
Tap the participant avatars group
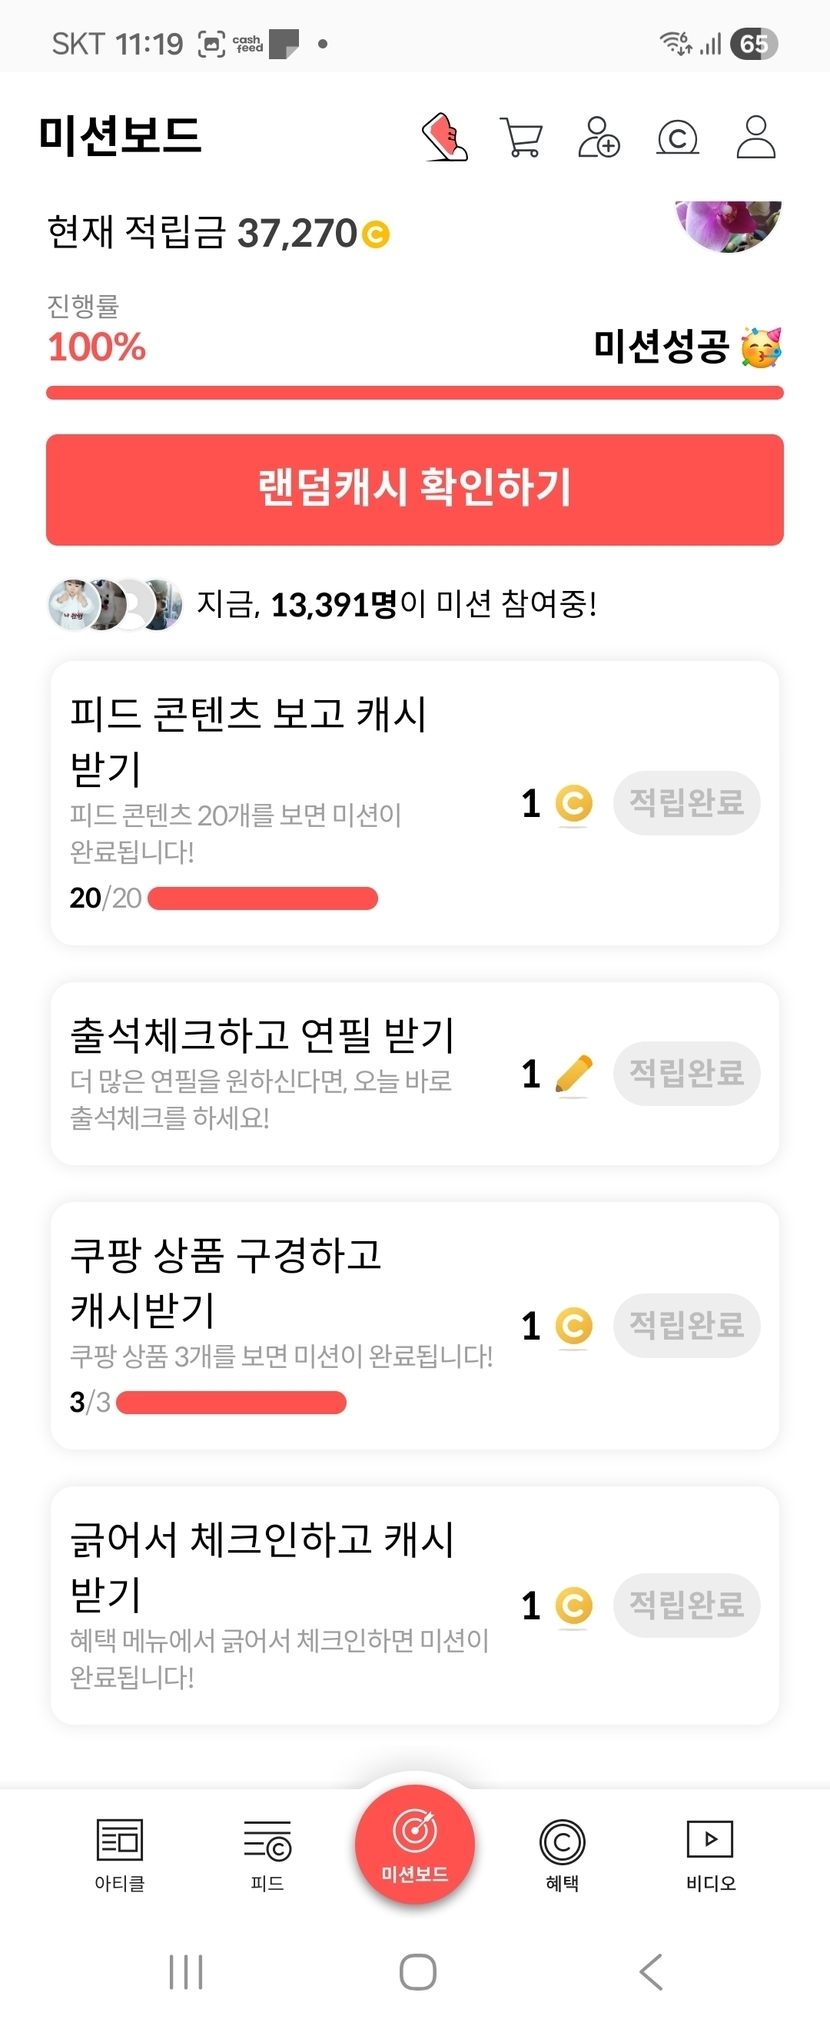tap(115, 604)
